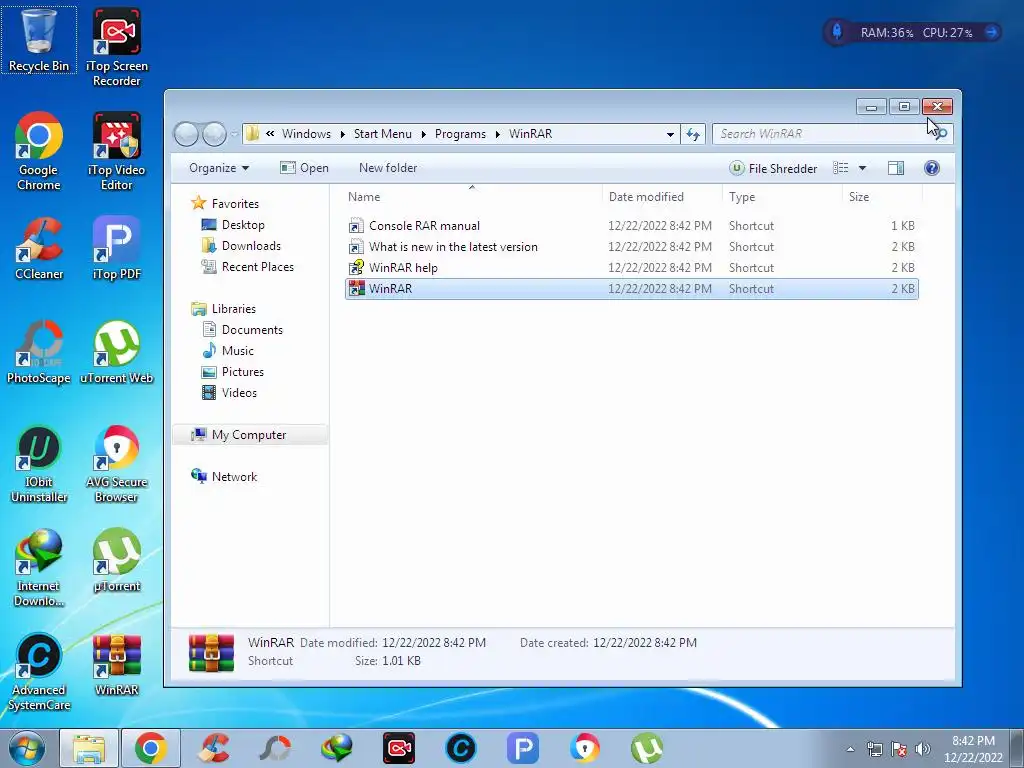
Task: Click the Search WinRAR field
Action: [832, 134]
